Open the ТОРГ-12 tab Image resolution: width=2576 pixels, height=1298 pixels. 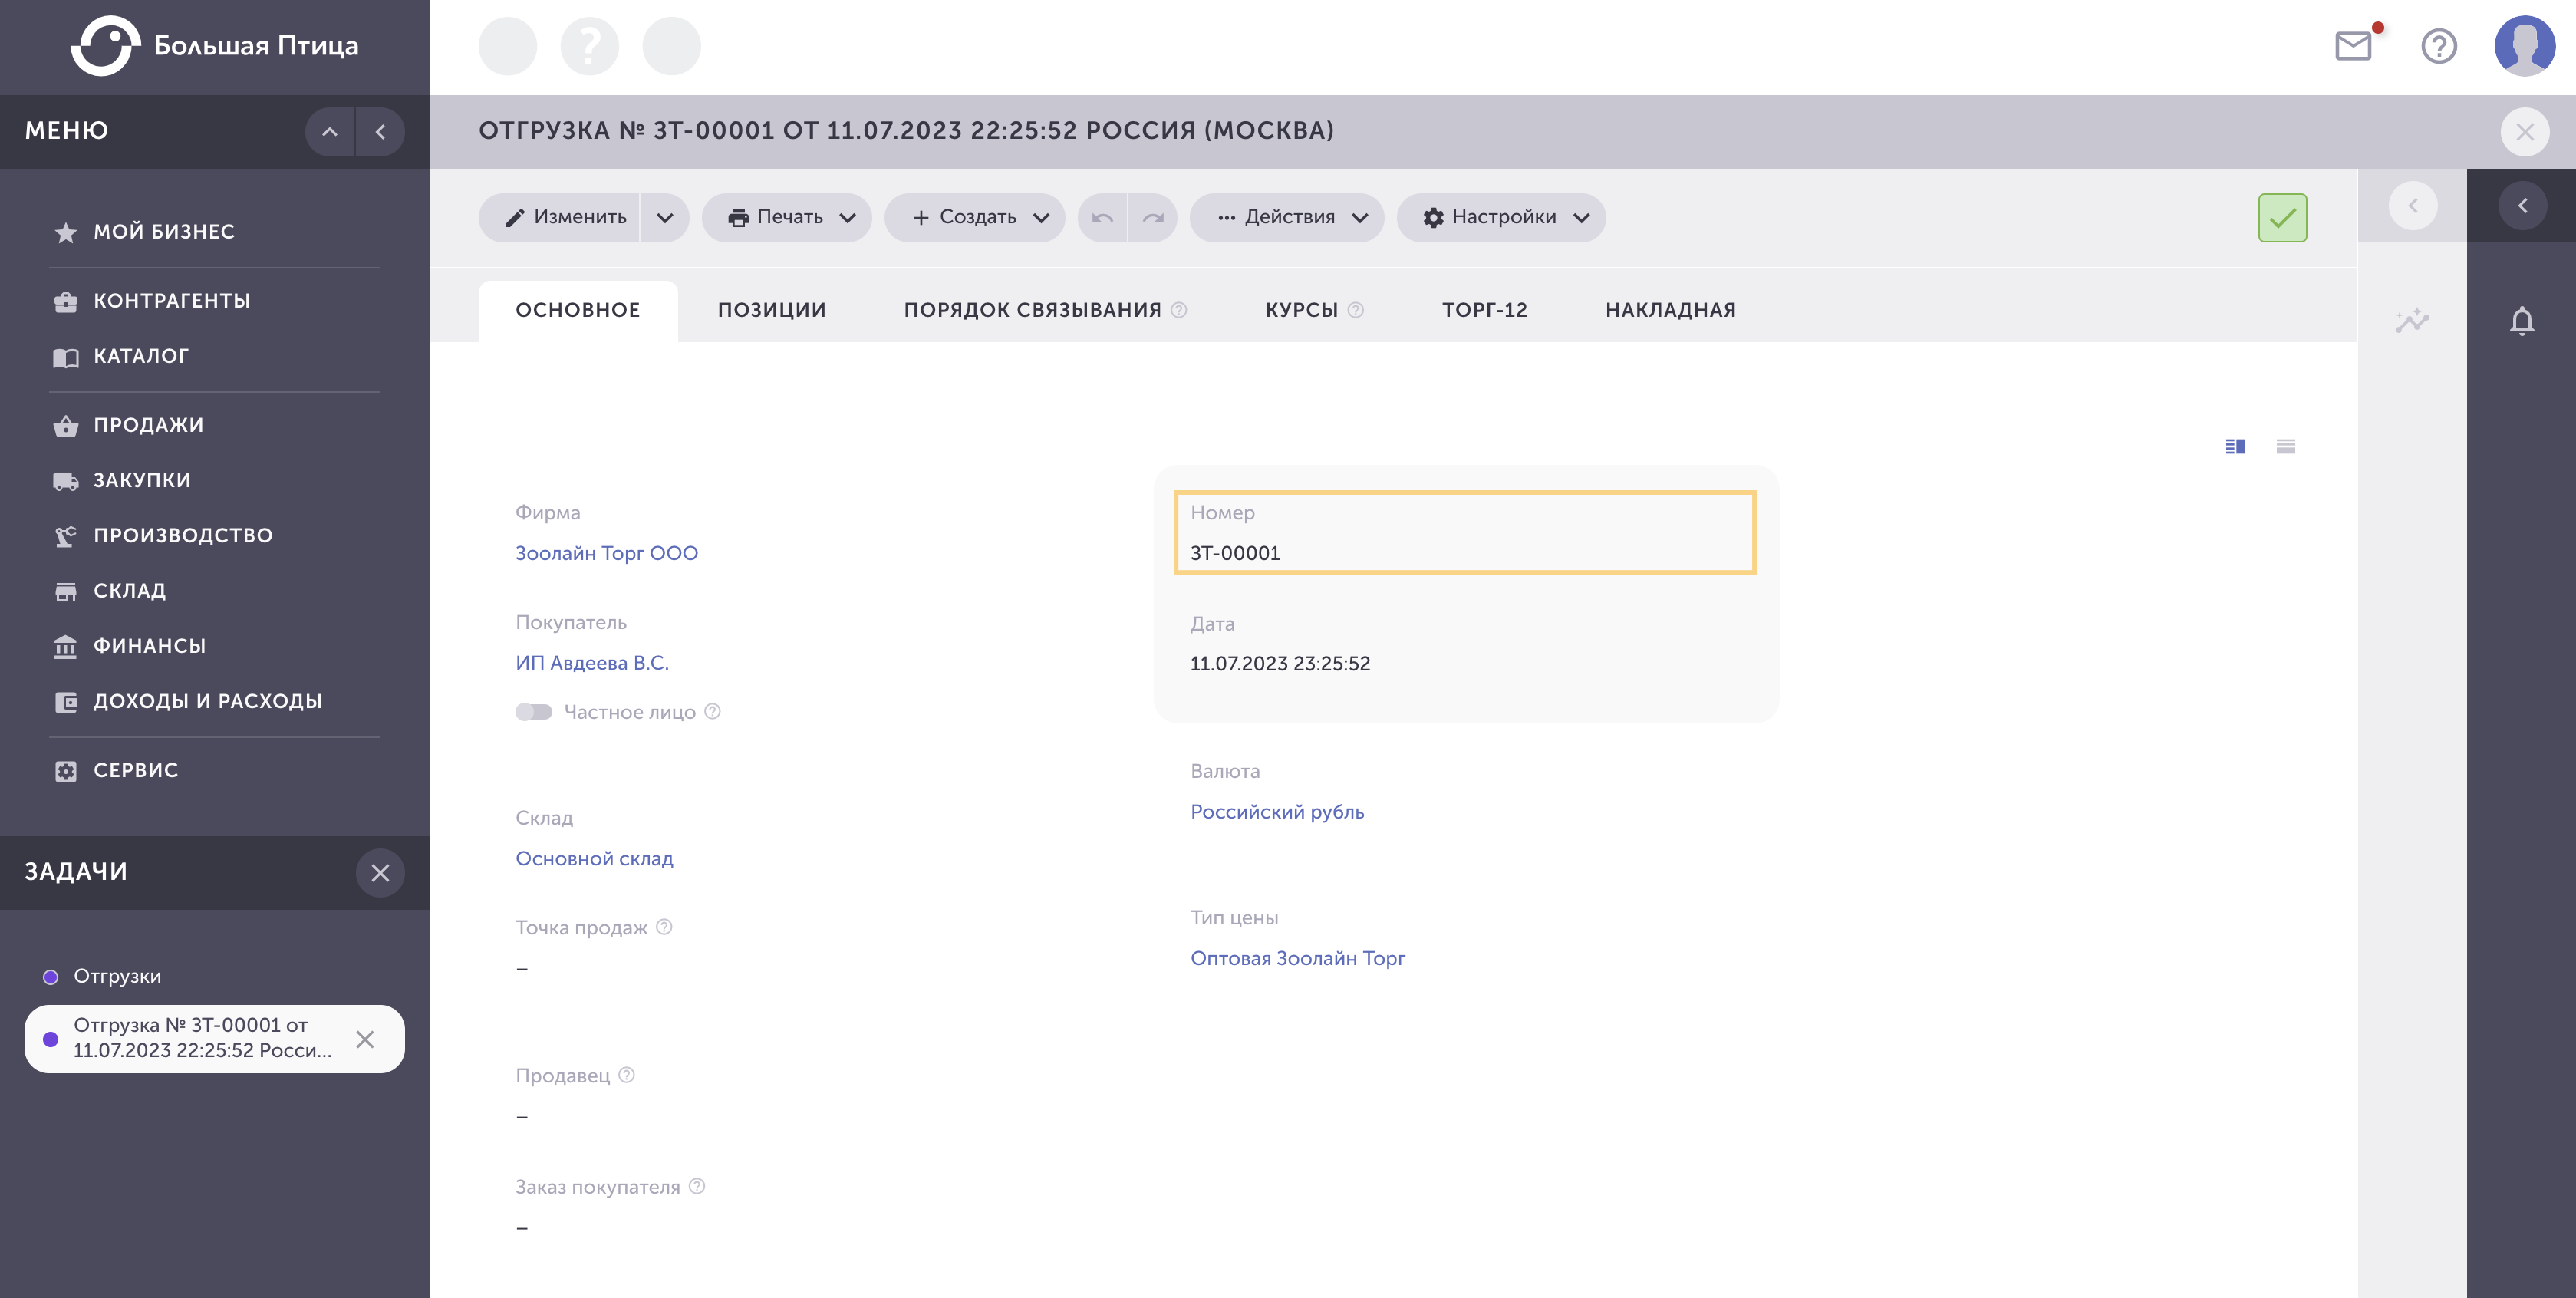tap(1485, 310)
